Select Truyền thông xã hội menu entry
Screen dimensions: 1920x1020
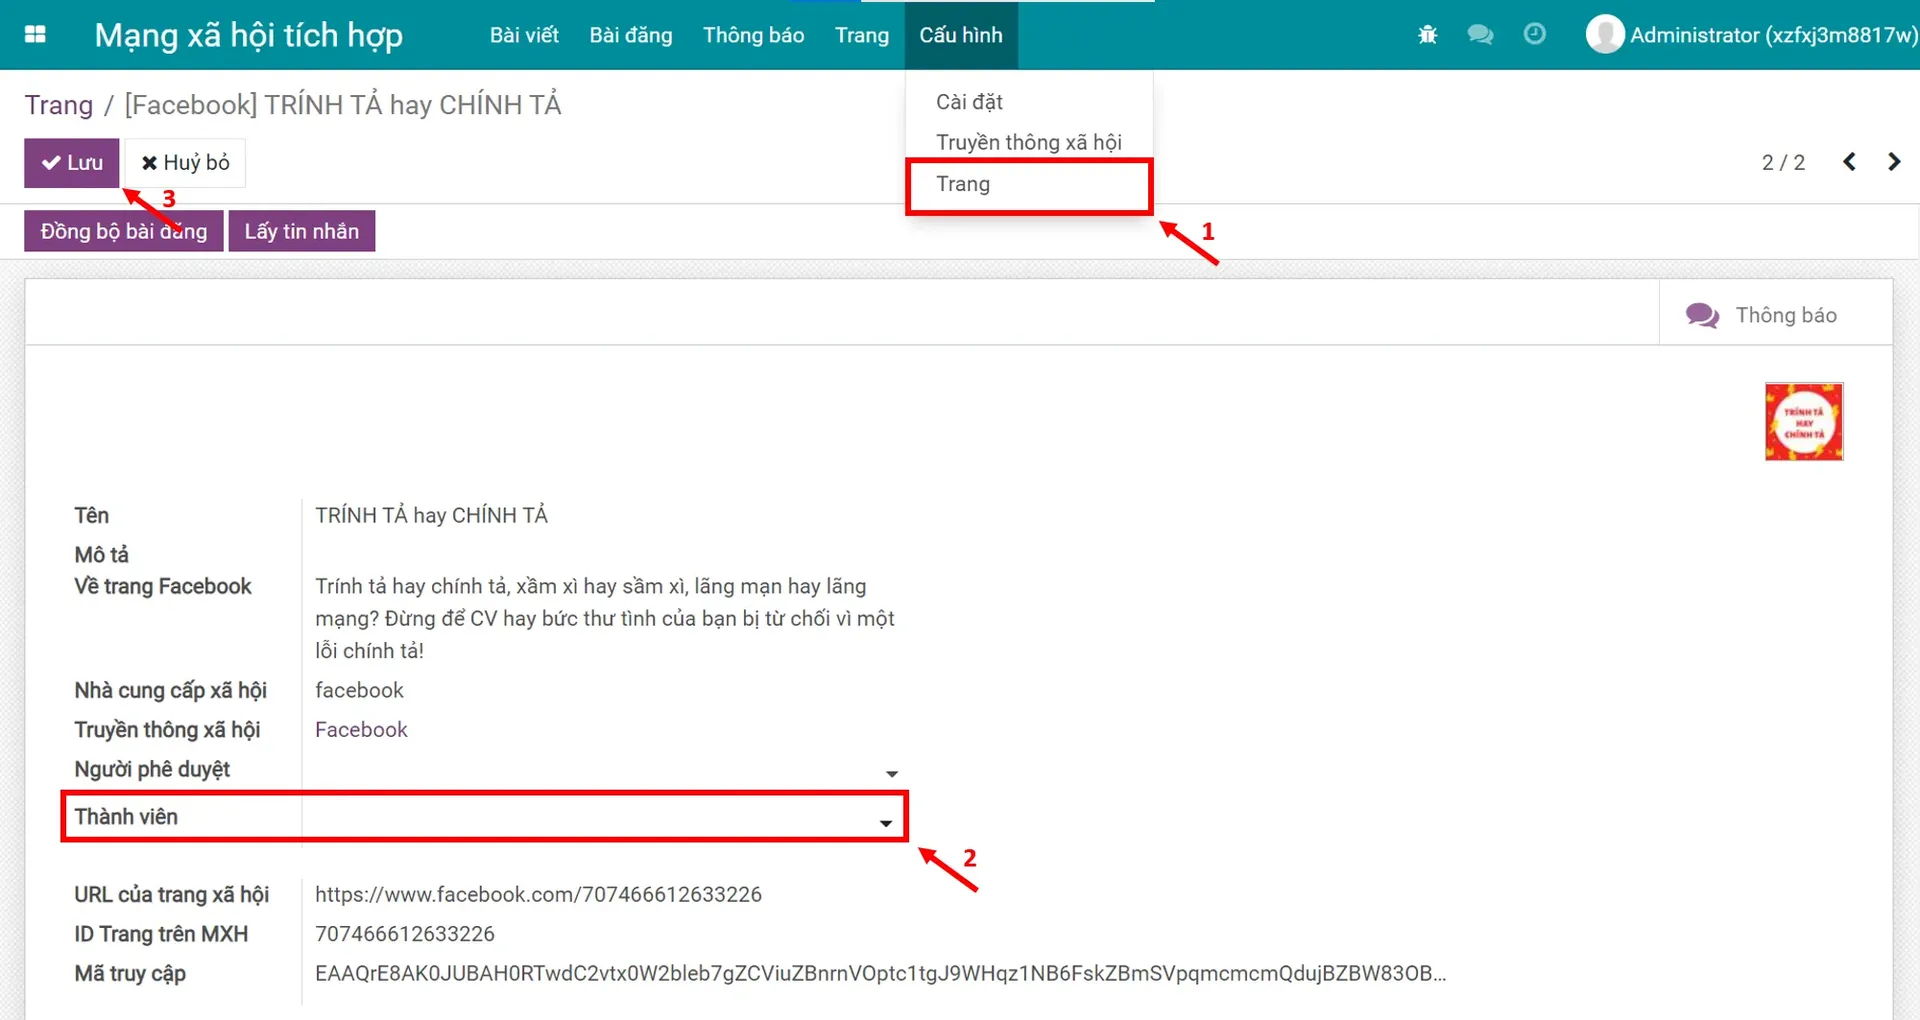[1029, 142]
